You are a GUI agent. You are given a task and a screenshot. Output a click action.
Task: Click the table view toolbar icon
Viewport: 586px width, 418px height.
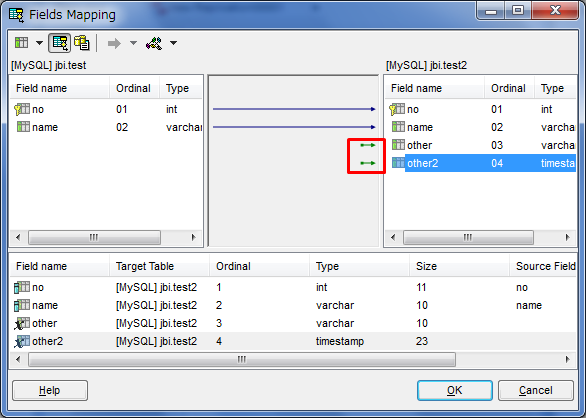(22, 43)
